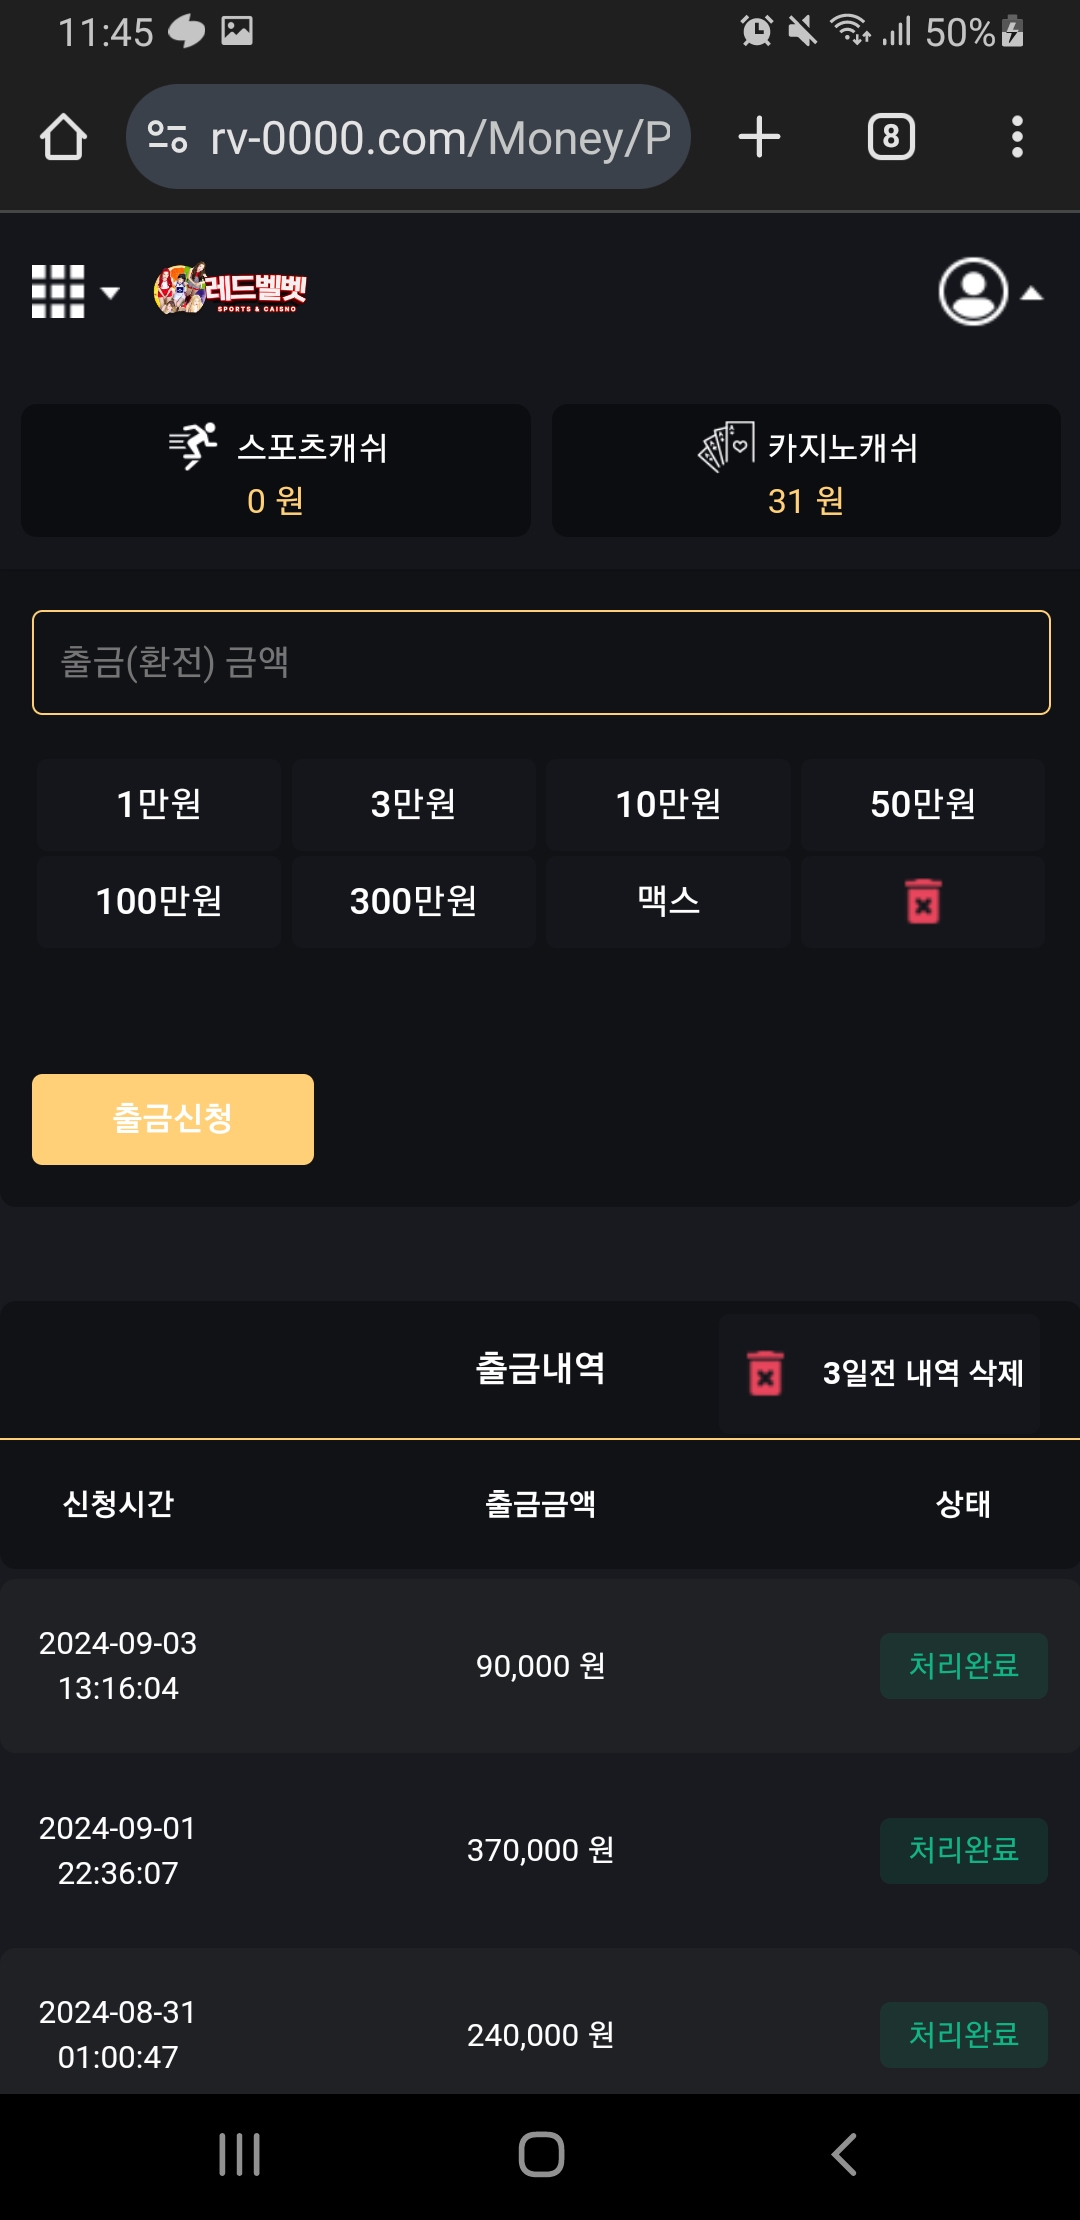This screenshot has width=1080, height=2220.
Task: Tap 3일전 내역 삭제 button
Action: 880,1372
